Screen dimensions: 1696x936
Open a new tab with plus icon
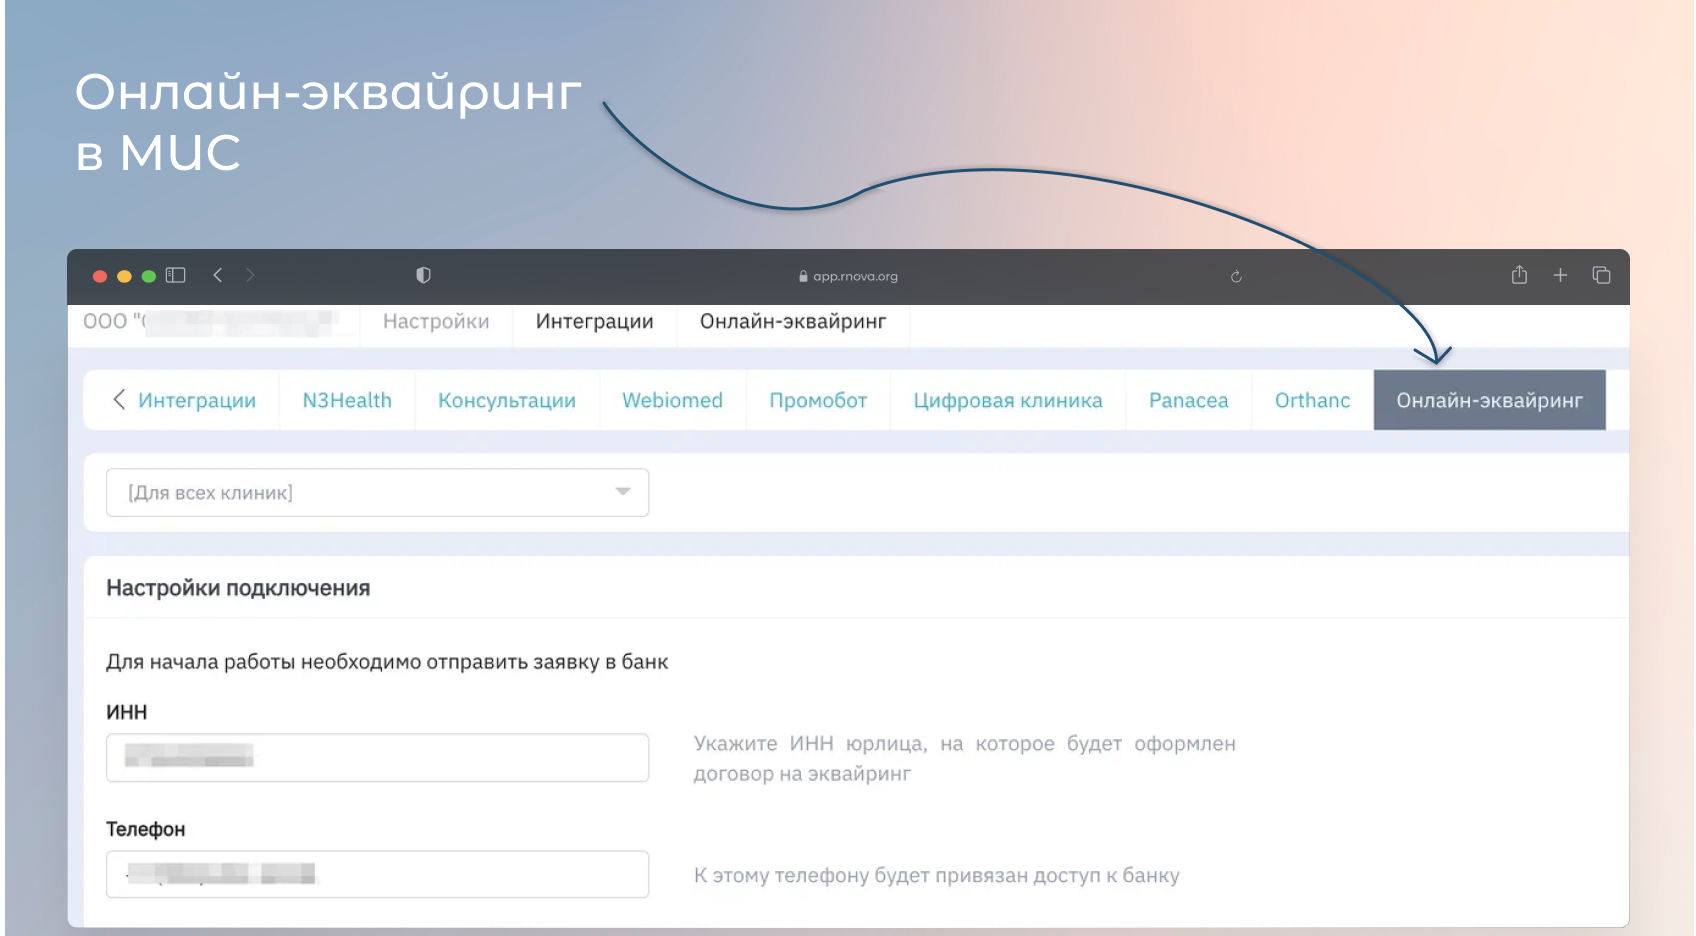(x=1560, y=275)
